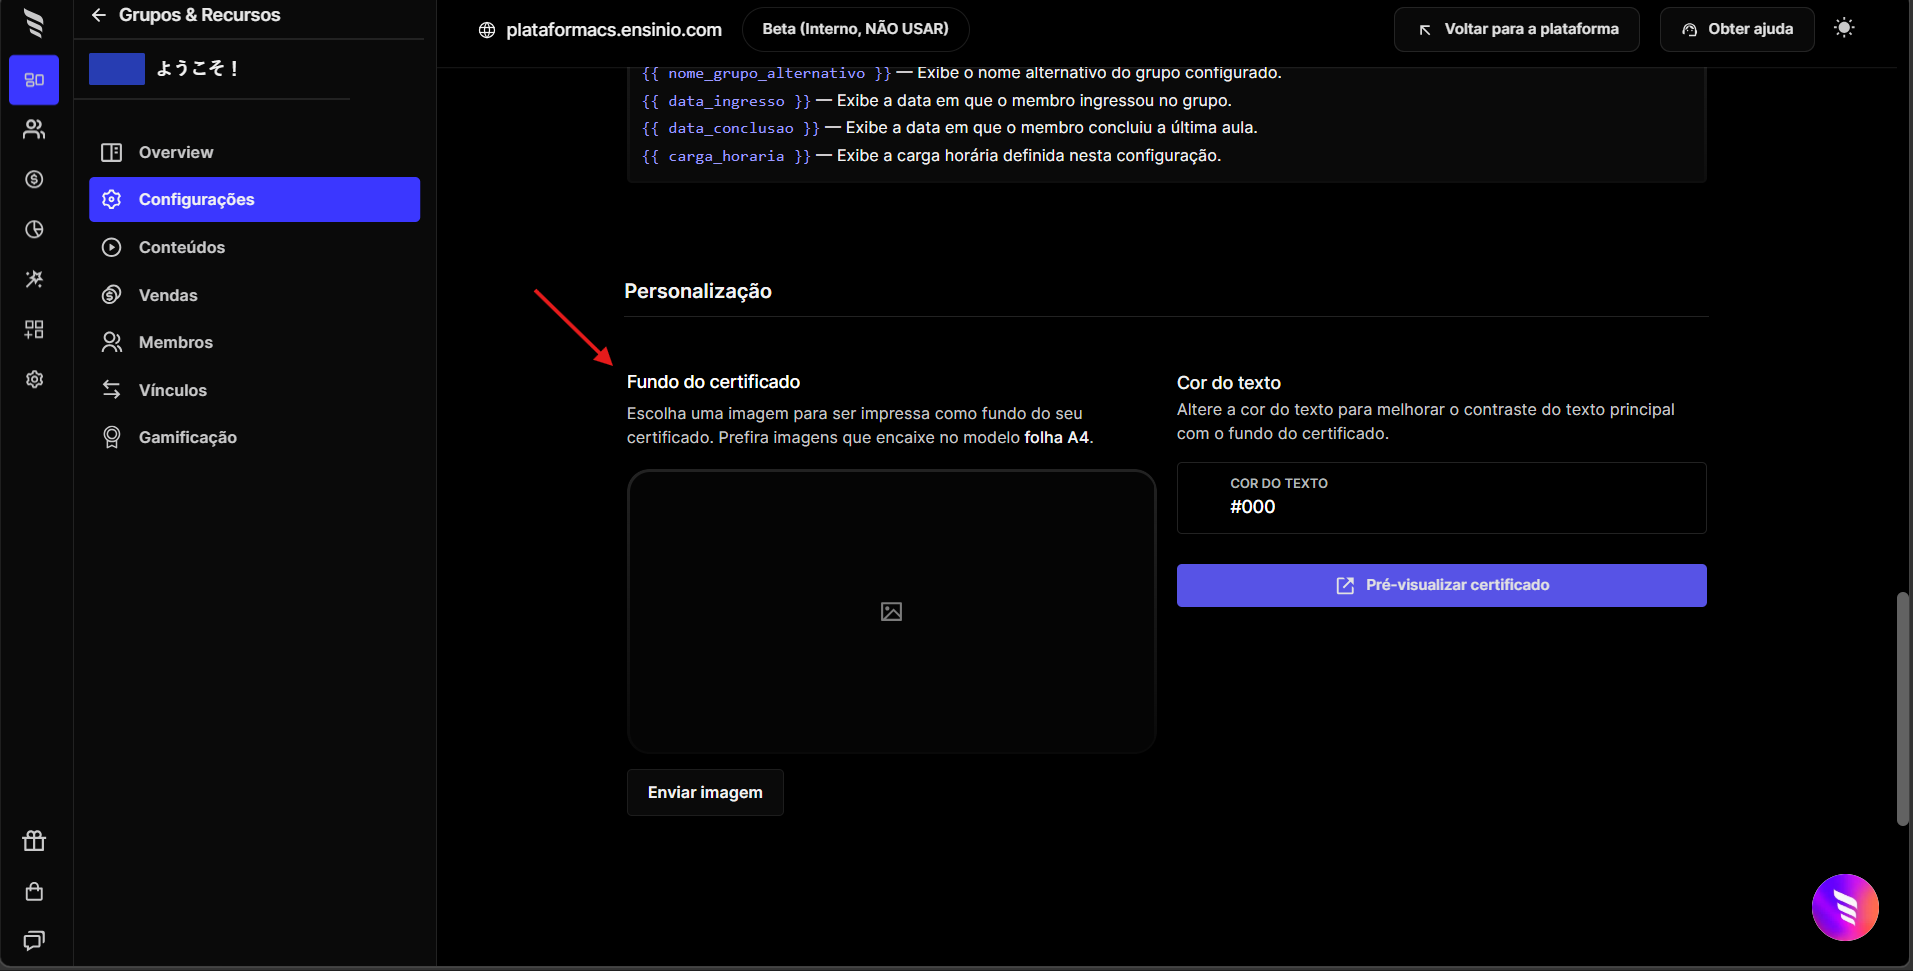The image size is (1913, 971).
Task: Click the Cor do texto #000 field
Action: (x=1440, y=498)
